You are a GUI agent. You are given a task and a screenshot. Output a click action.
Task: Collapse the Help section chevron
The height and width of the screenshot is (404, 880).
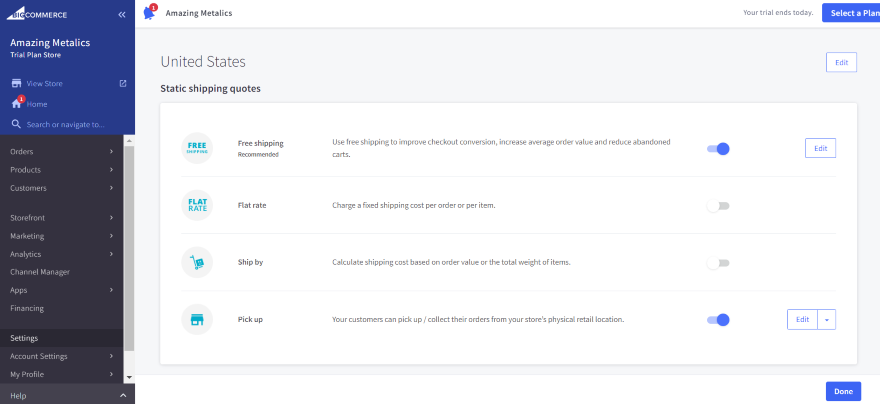click(123, 396)
